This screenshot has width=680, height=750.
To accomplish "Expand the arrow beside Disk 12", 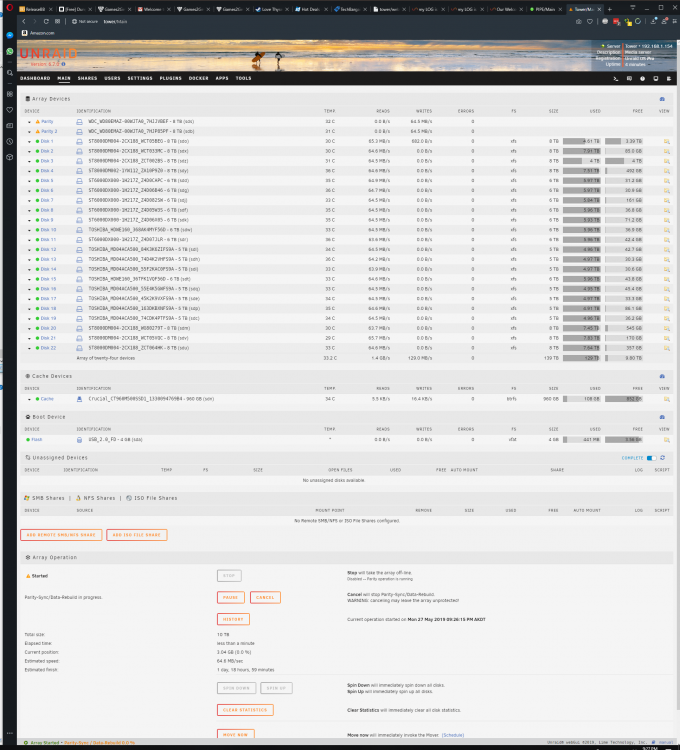I will 29,250.
